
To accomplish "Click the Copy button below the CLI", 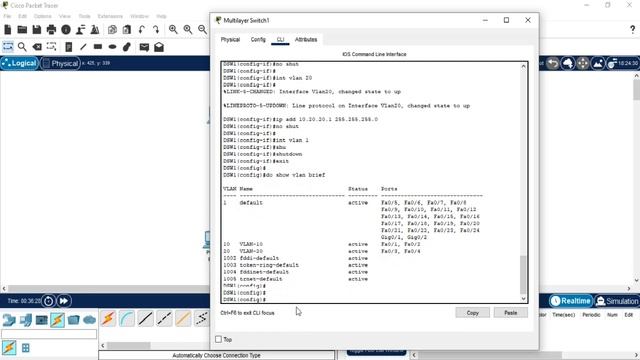I will [x=472, y=313].
